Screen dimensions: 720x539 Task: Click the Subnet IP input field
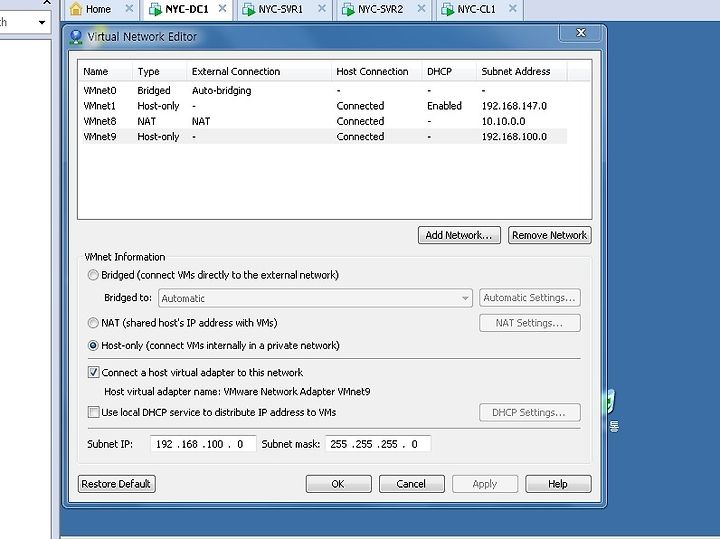tap(203, 444)
